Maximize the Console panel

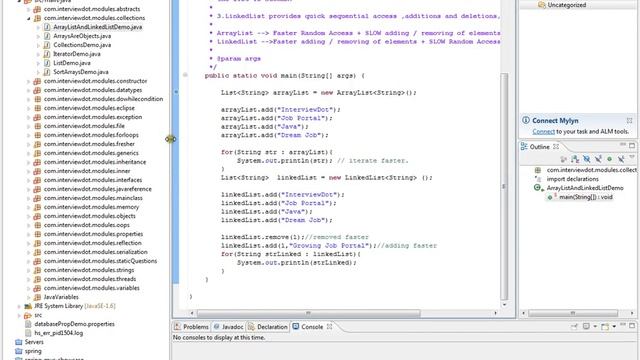[632, 325]
